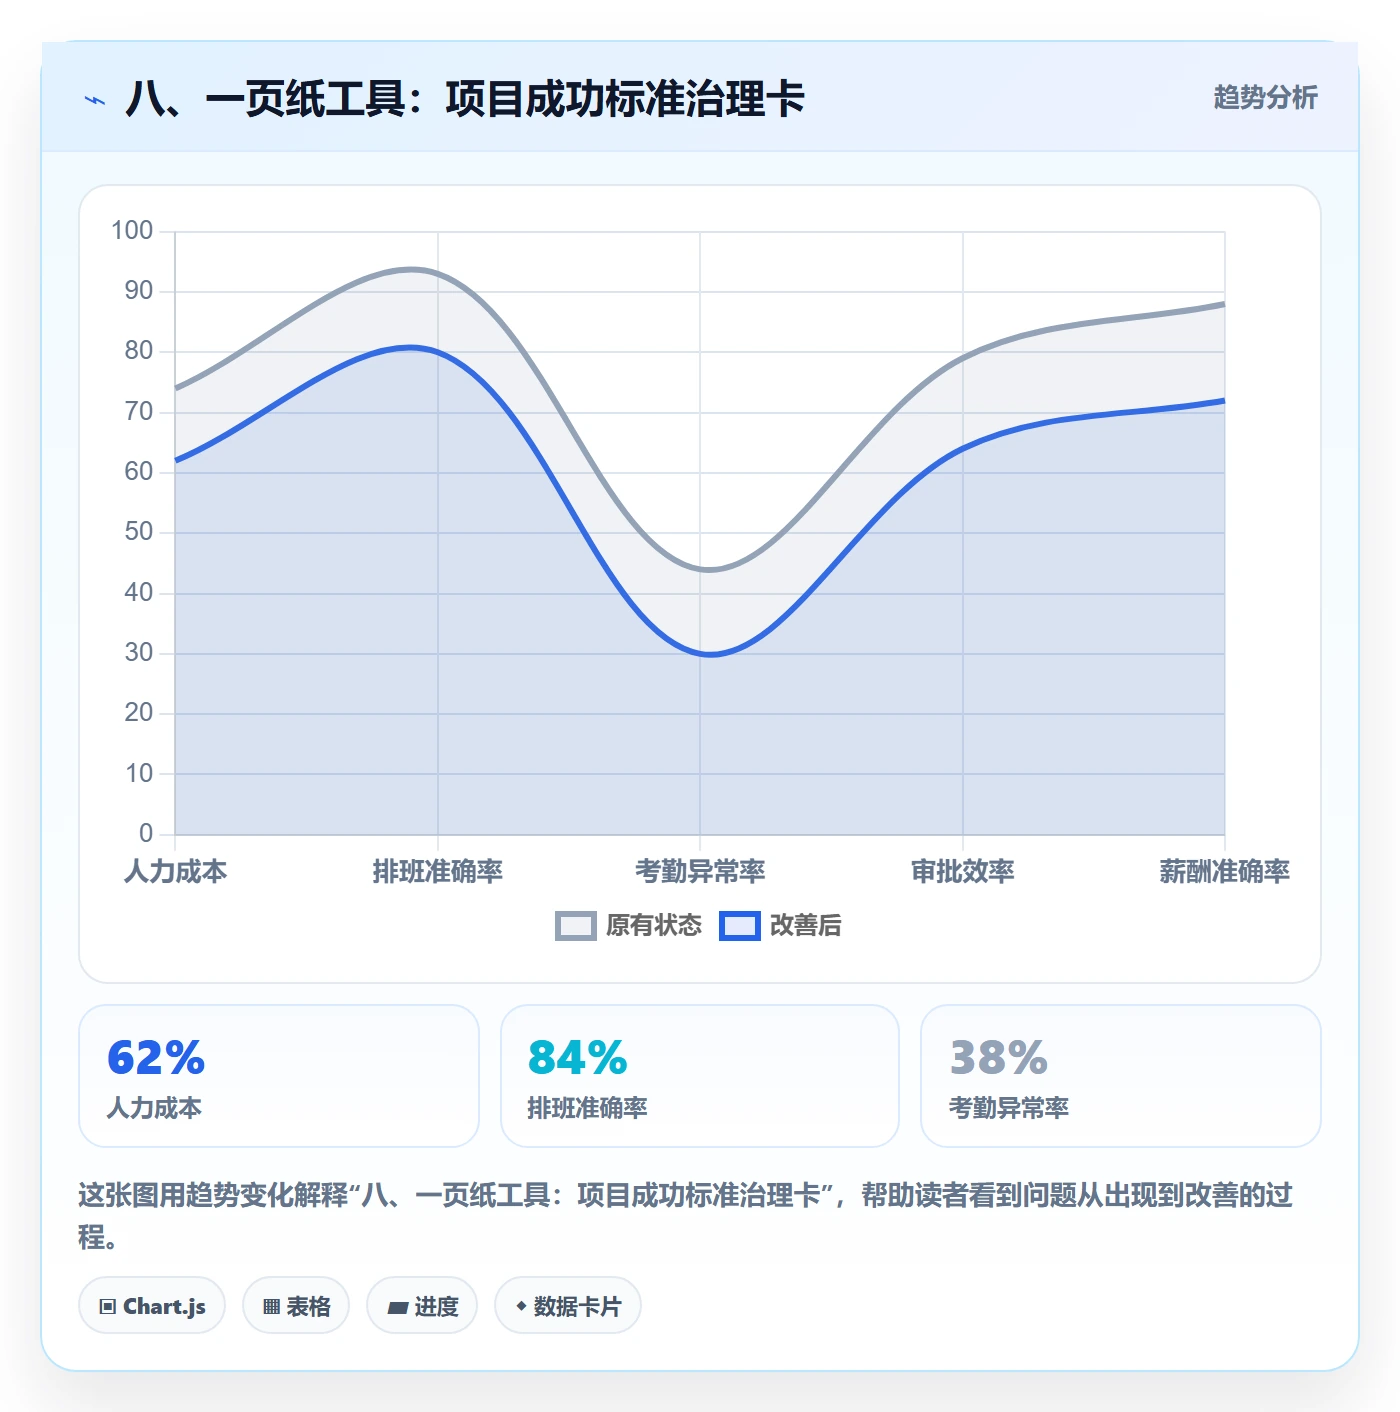The width and height of the screenshot is (1400, 1412).
Task: Open the Chart.js tag
Action: (152, 1305)
